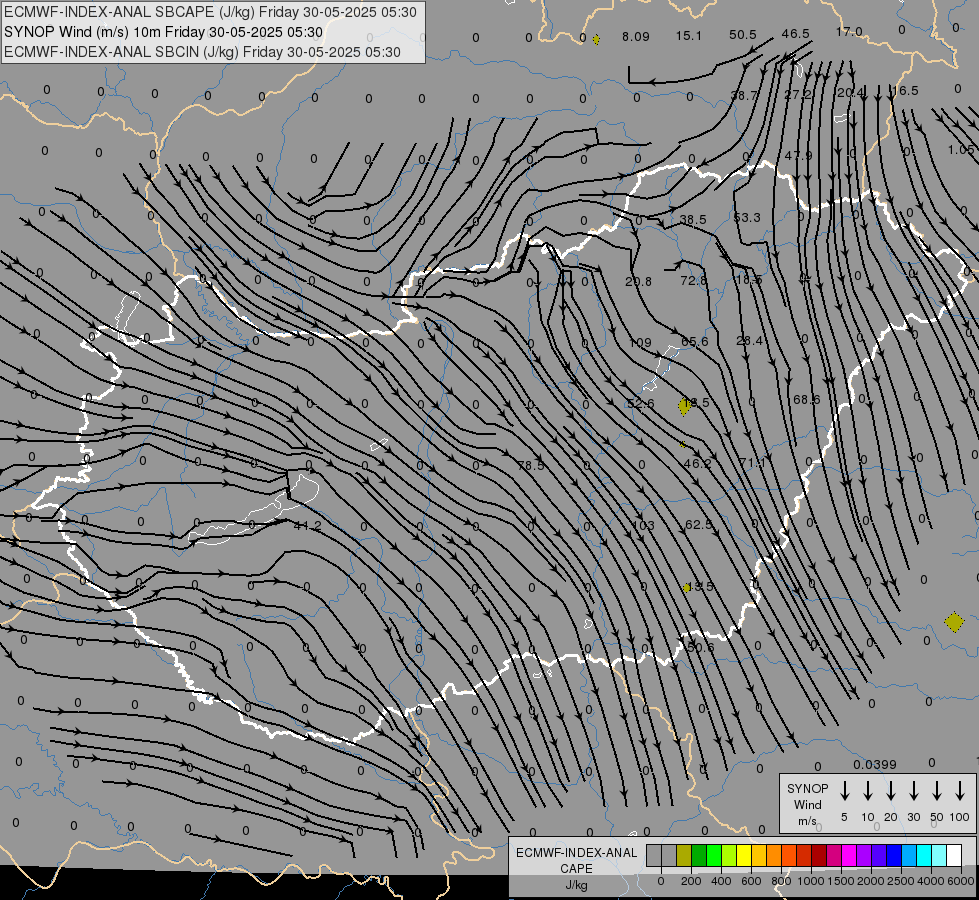Click the 53.3 CAPE value on the map

(x=747, y=217)
